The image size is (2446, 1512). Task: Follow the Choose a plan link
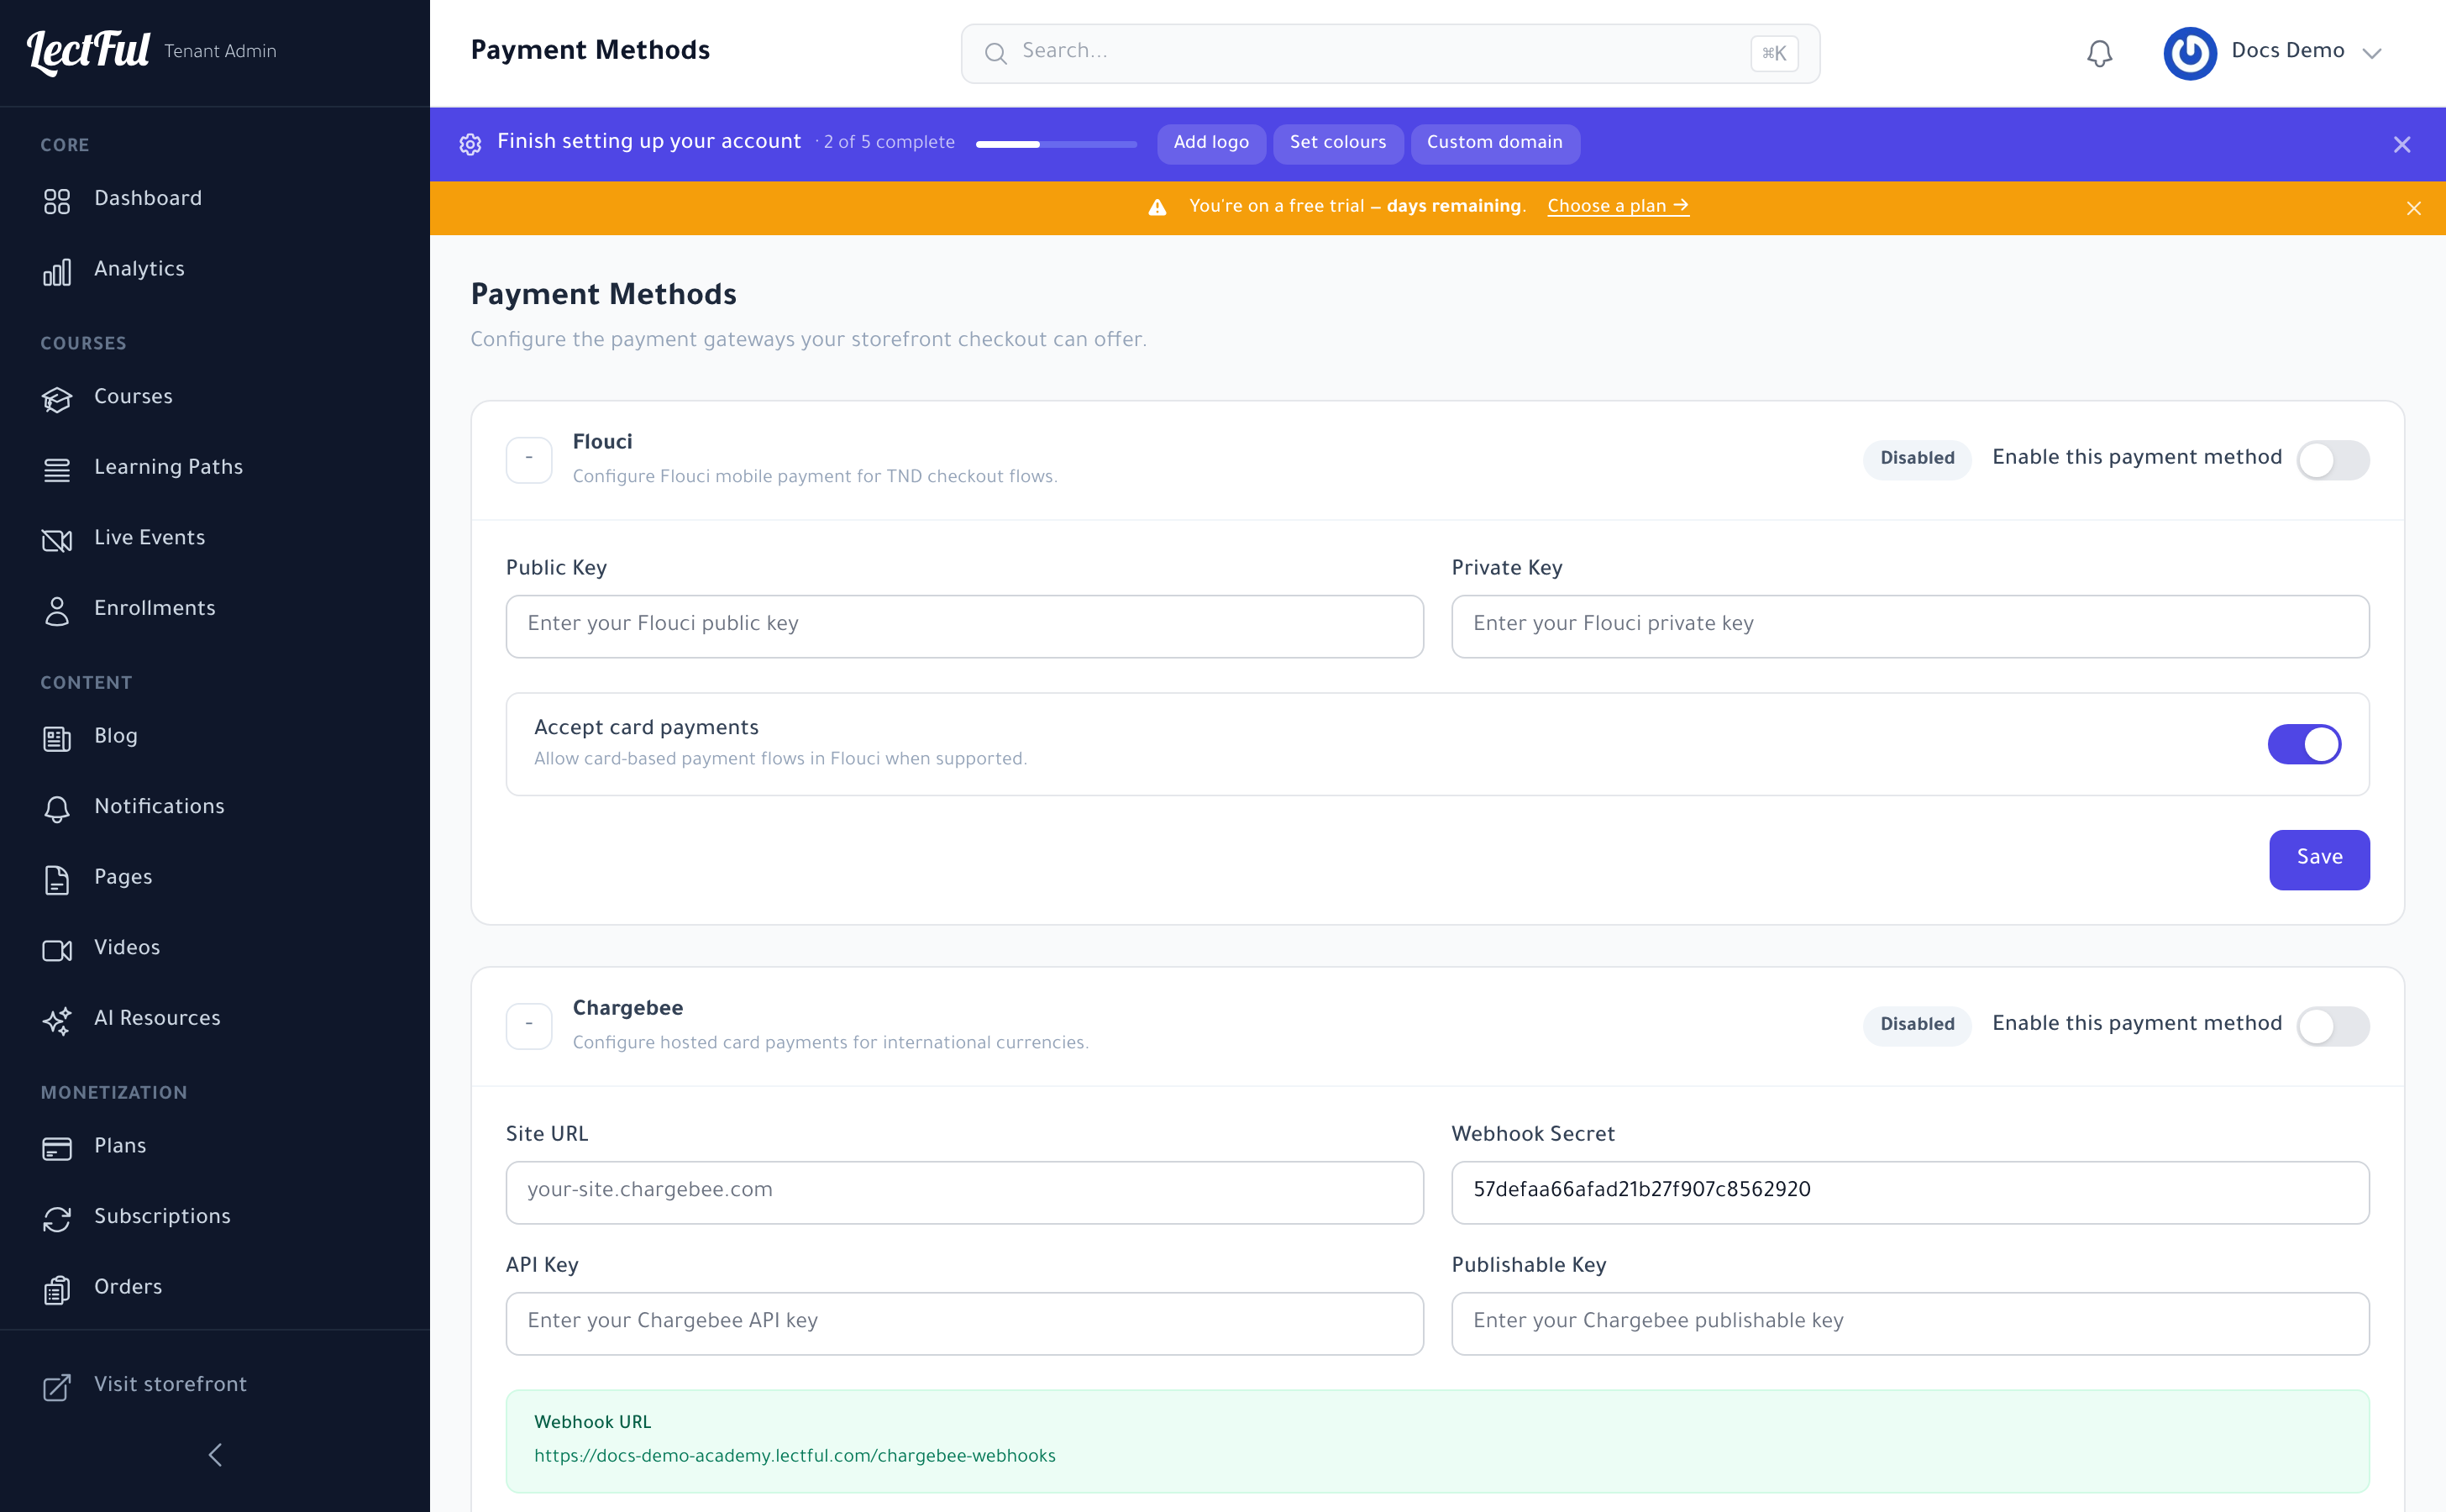[1618, 206]
